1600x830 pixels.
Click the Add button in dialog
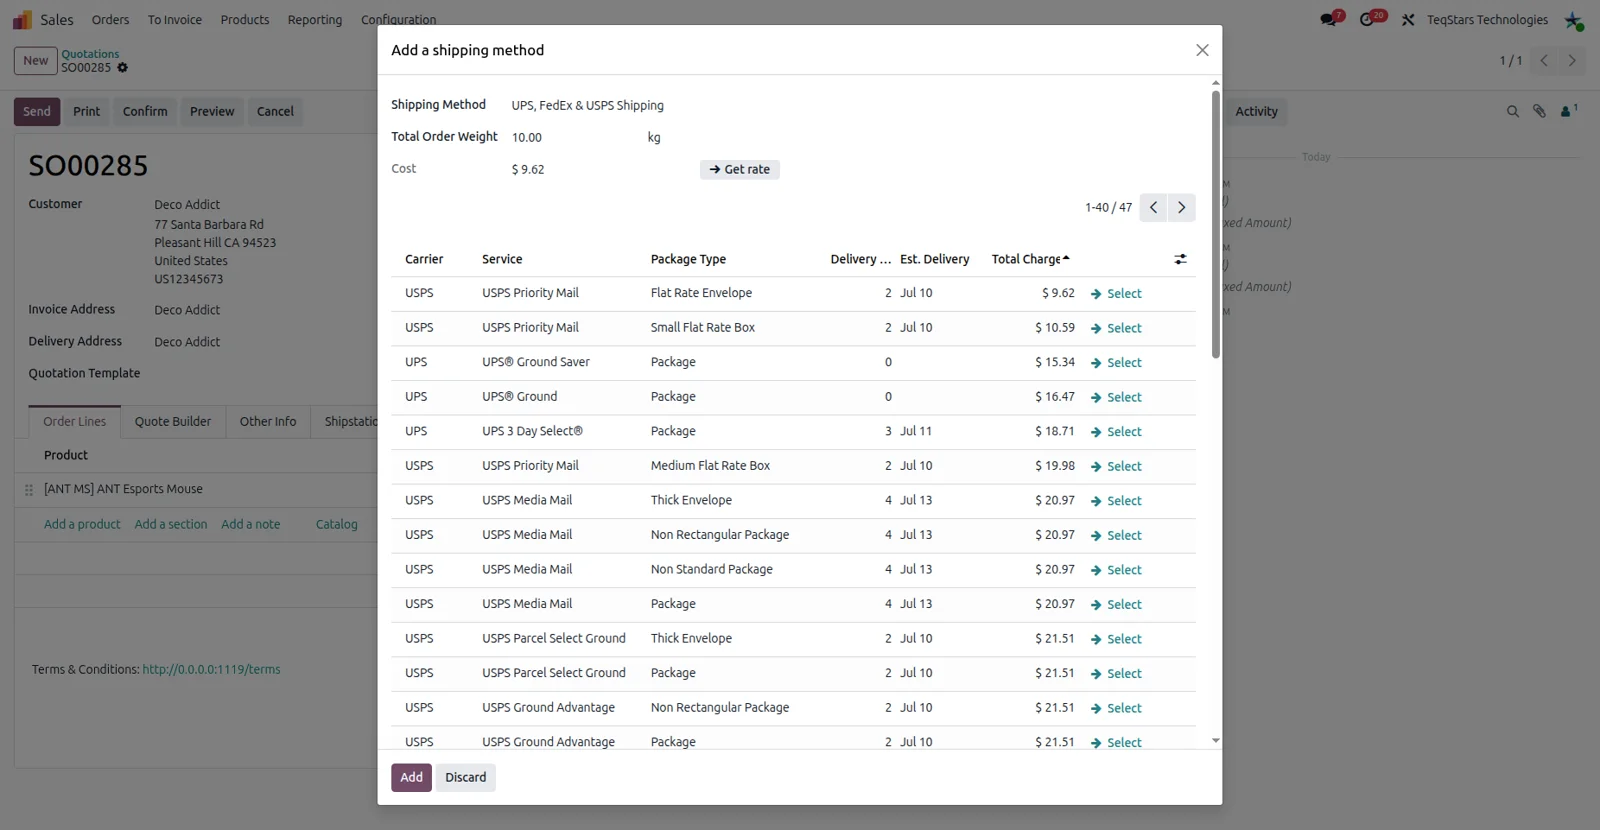point(411,777)
